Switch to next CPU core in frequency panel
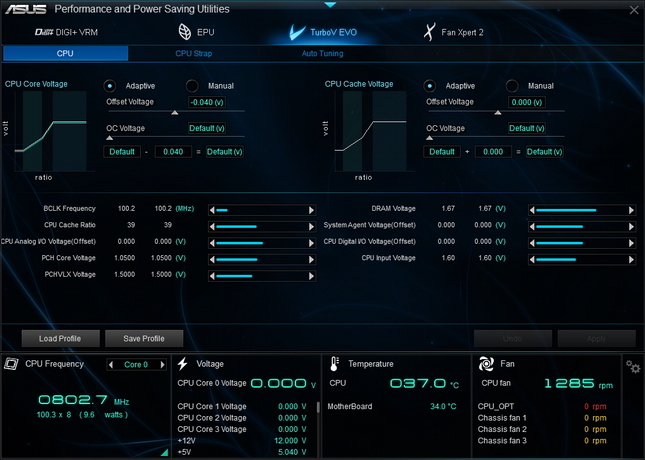645x460 pixels. (x=162, y=365)
